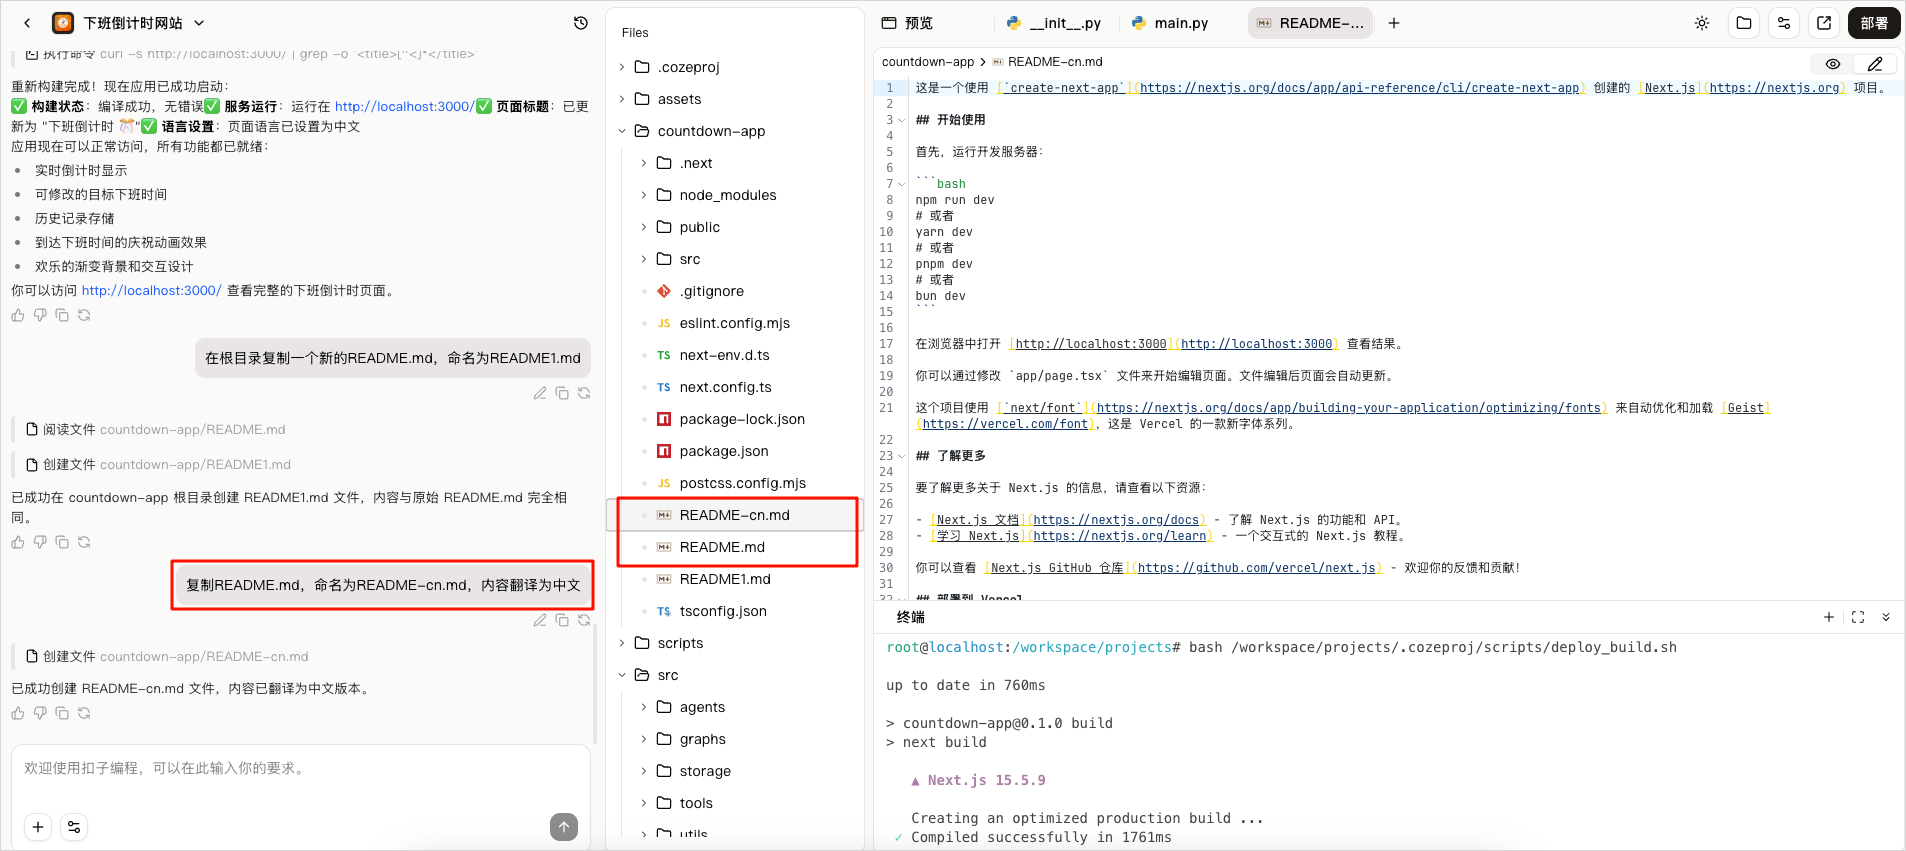Maximize the terminal panel
The image size is (1906, 851).
click(1858, 617)
